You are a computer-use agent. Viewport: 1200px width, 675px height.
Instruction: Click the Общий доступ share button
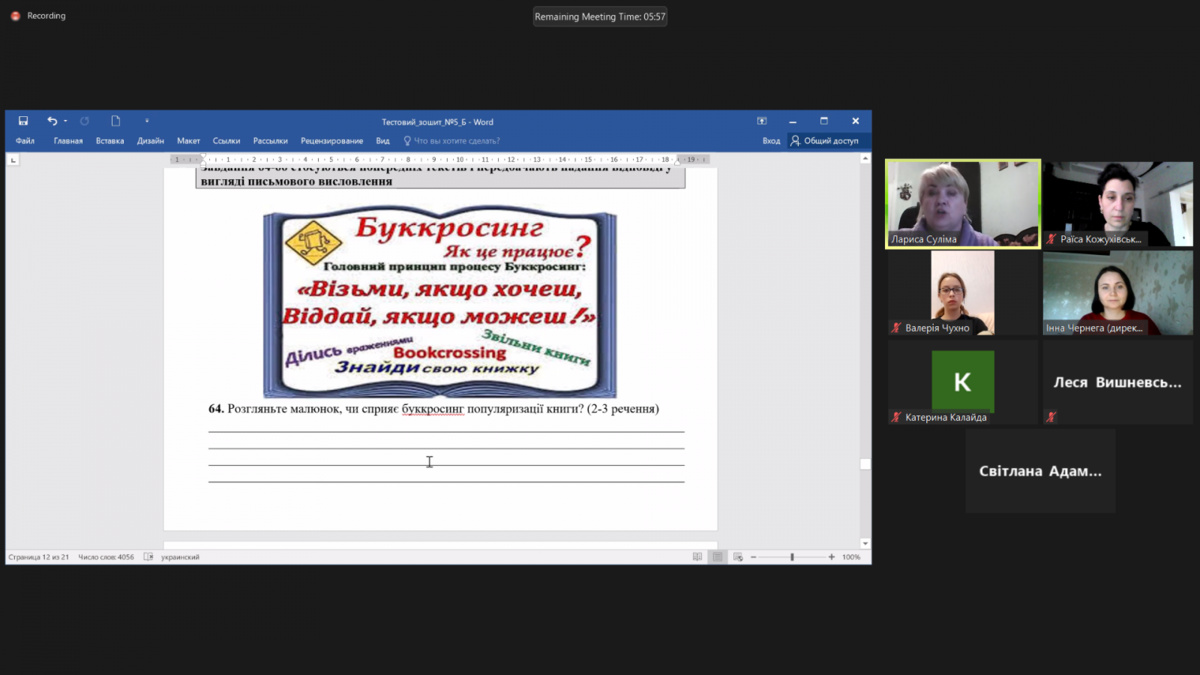[x=825, y=141]
